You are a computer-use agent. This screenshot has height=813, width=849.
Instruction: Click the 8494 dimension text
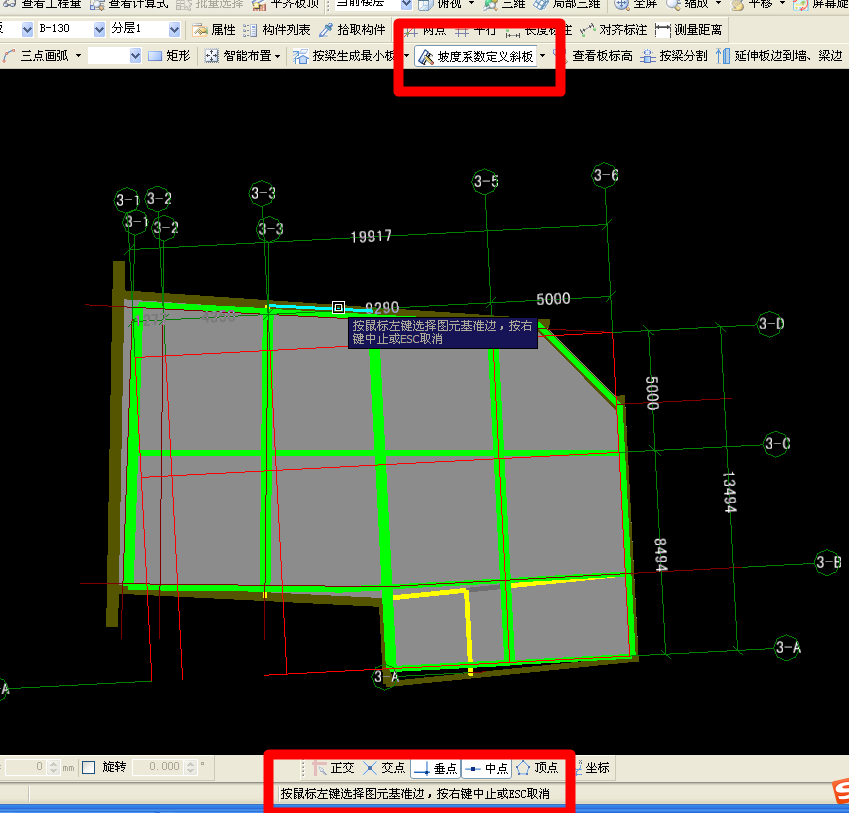click(661, 555)
